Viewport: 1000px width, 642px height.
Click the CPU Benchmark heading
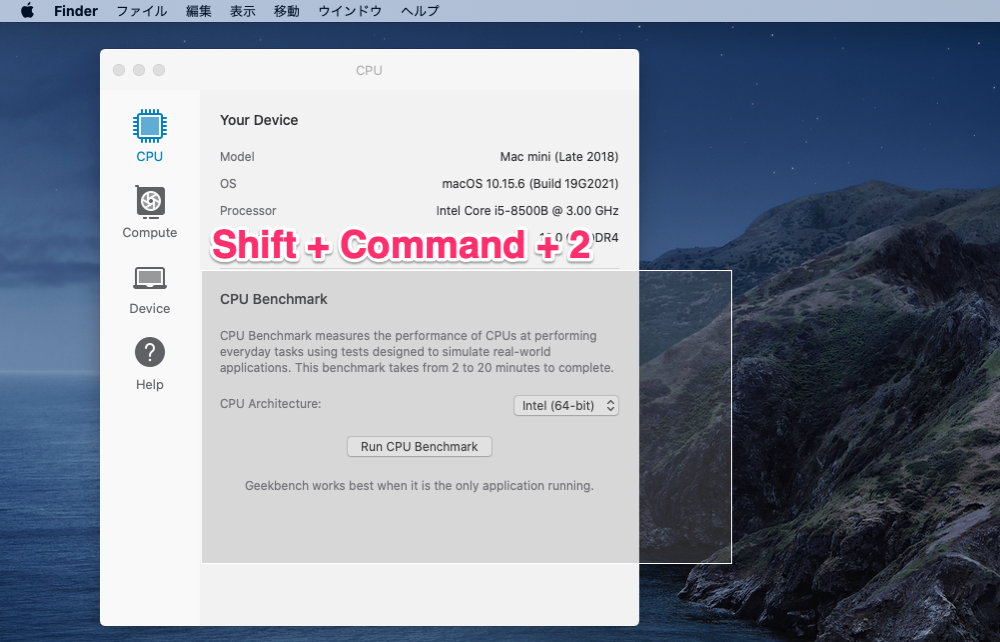[274, 299]
